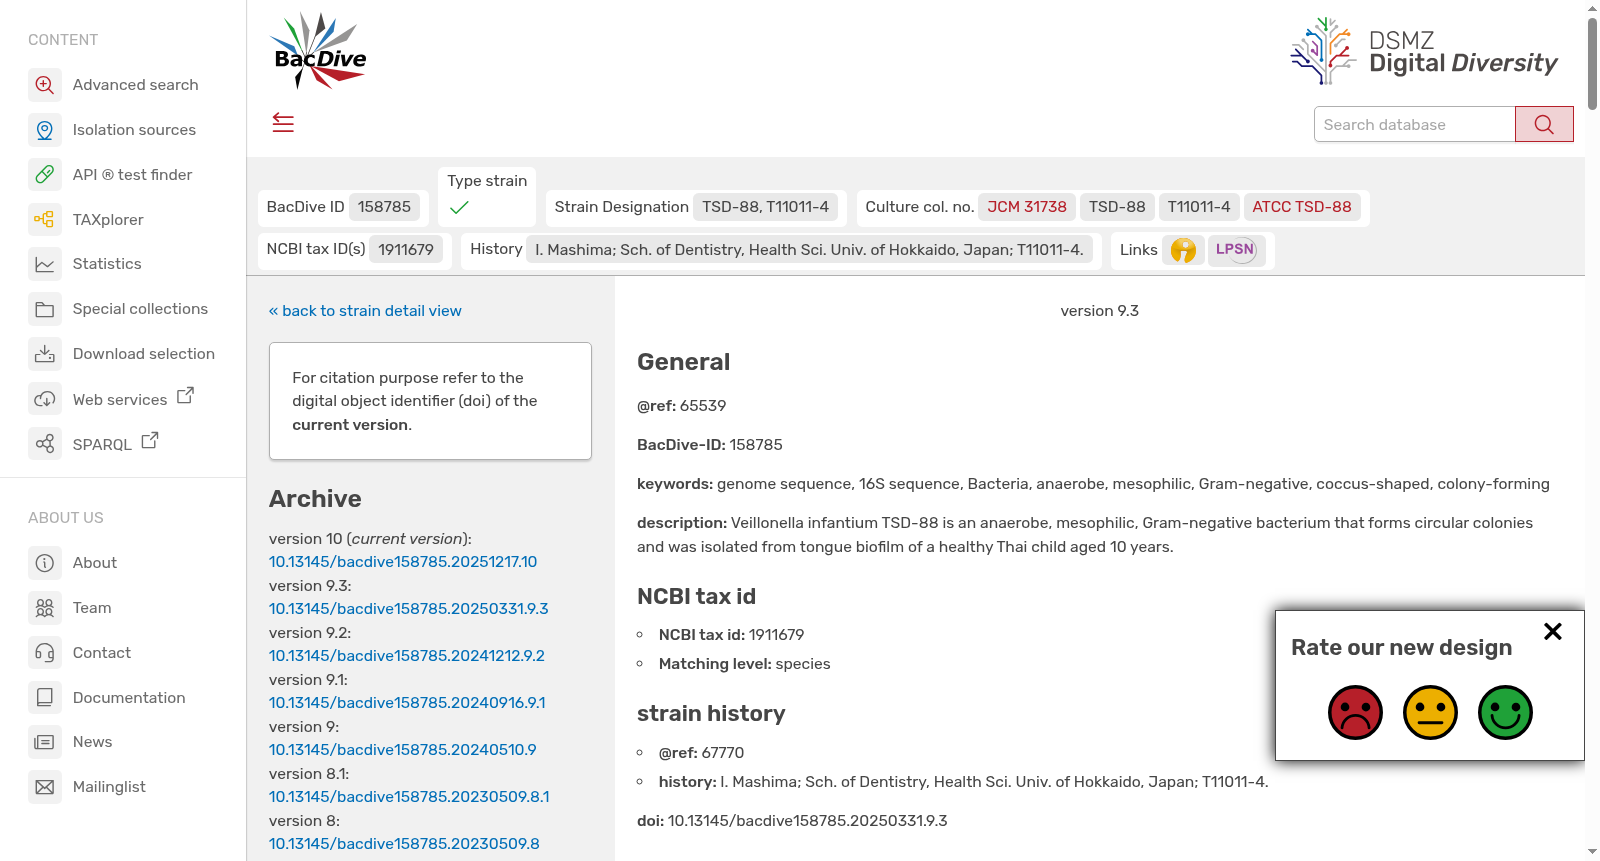Collapse the sidebar with the red menu icon
Image resolution: width=1600 pixels, height=861 pixels.
[283, 123]
